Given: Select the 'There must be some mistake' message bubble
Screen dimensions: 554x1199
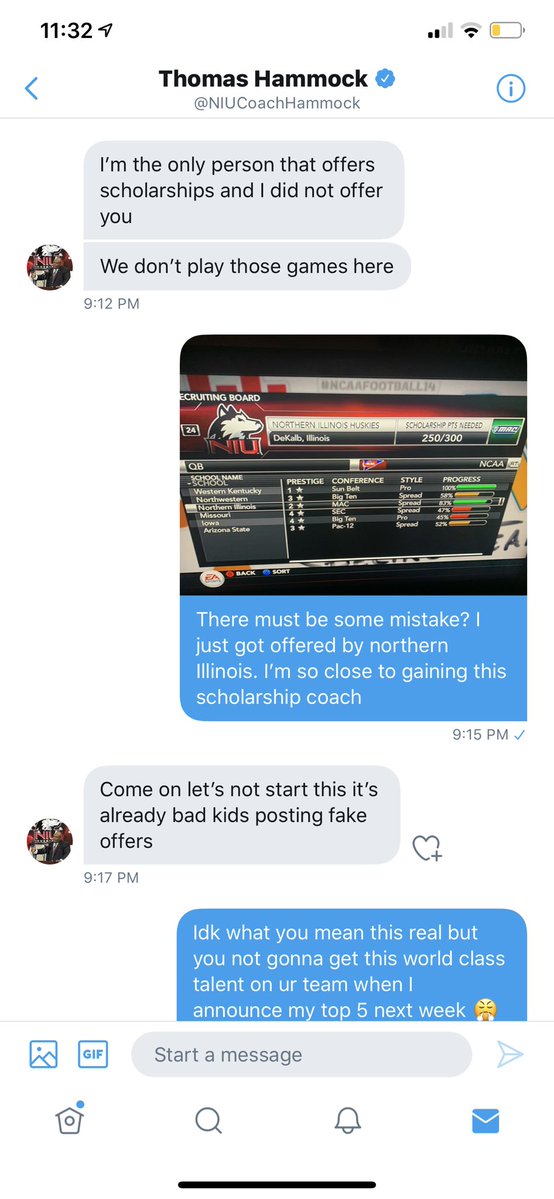Looking at the screenshot, I should (x=354, y=658).
